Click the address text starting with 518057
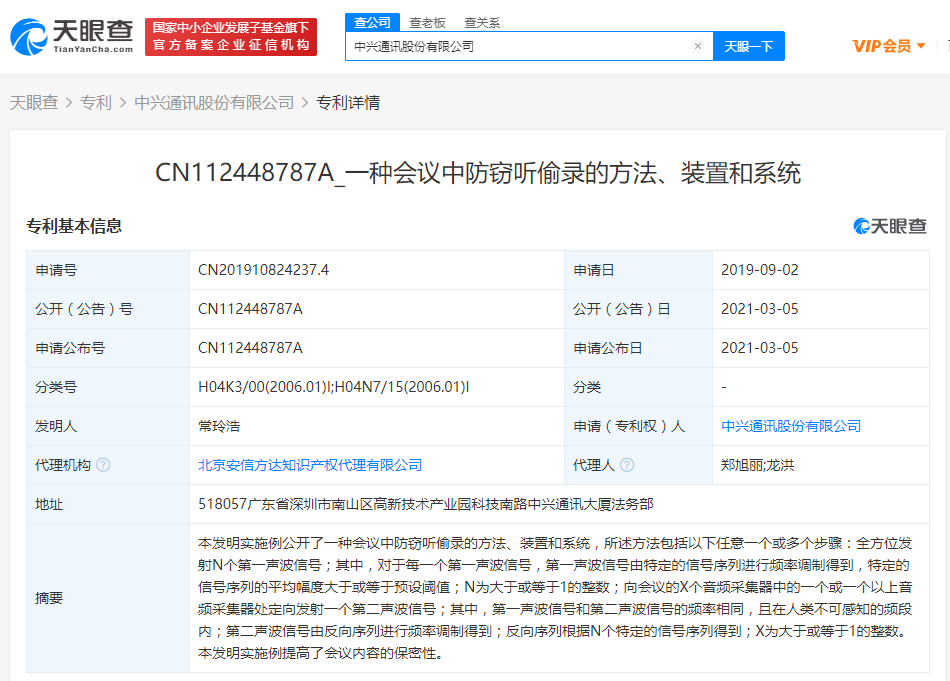The image size is (950, 681). 426,504
